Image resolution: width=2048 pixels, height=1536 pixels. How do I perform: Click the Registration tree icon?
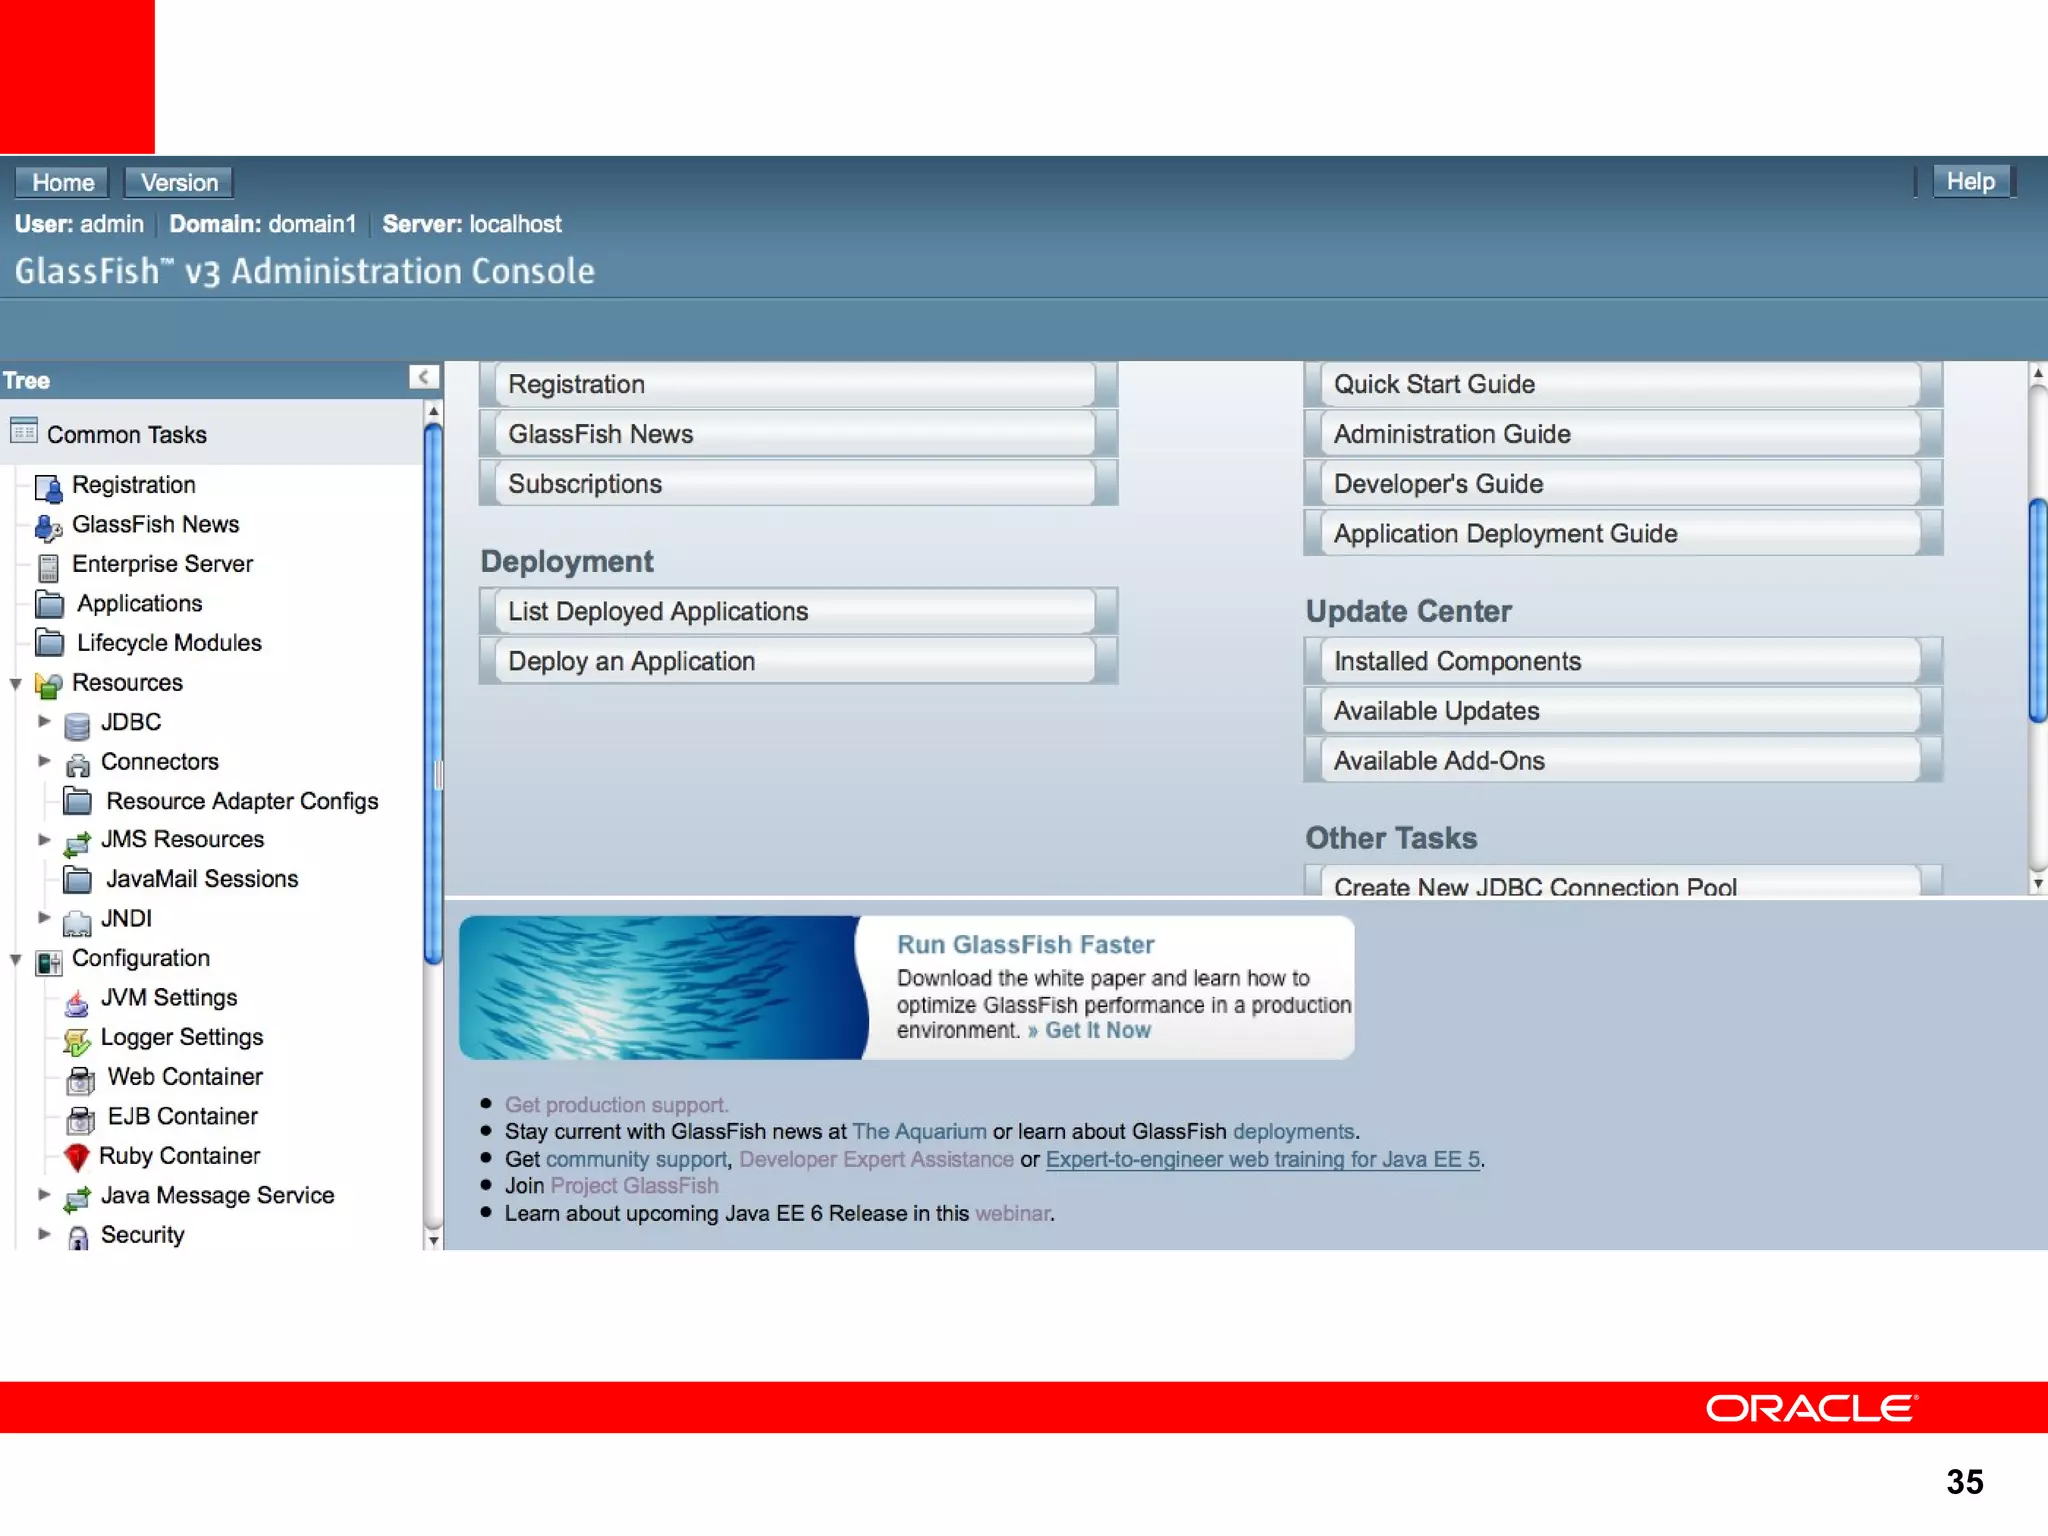pos(48,487)
